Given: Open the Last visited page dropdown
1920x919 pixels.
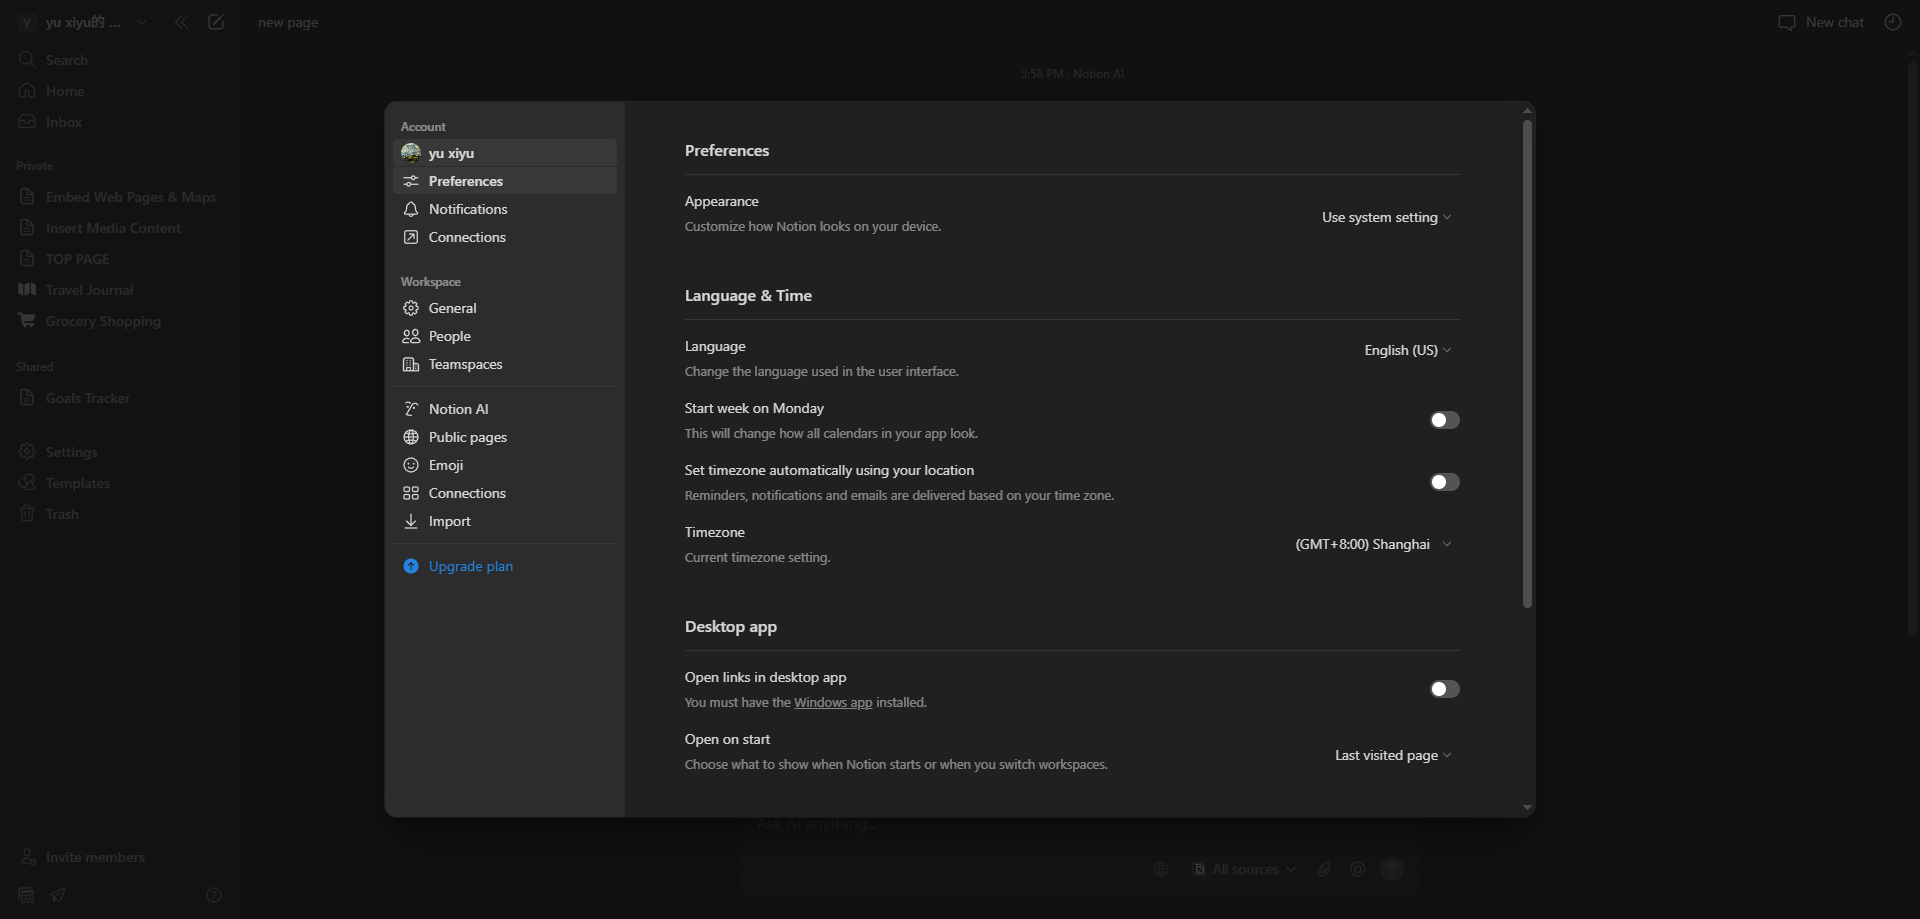Looking at the screenshot, I should (x=1393, y=755).
